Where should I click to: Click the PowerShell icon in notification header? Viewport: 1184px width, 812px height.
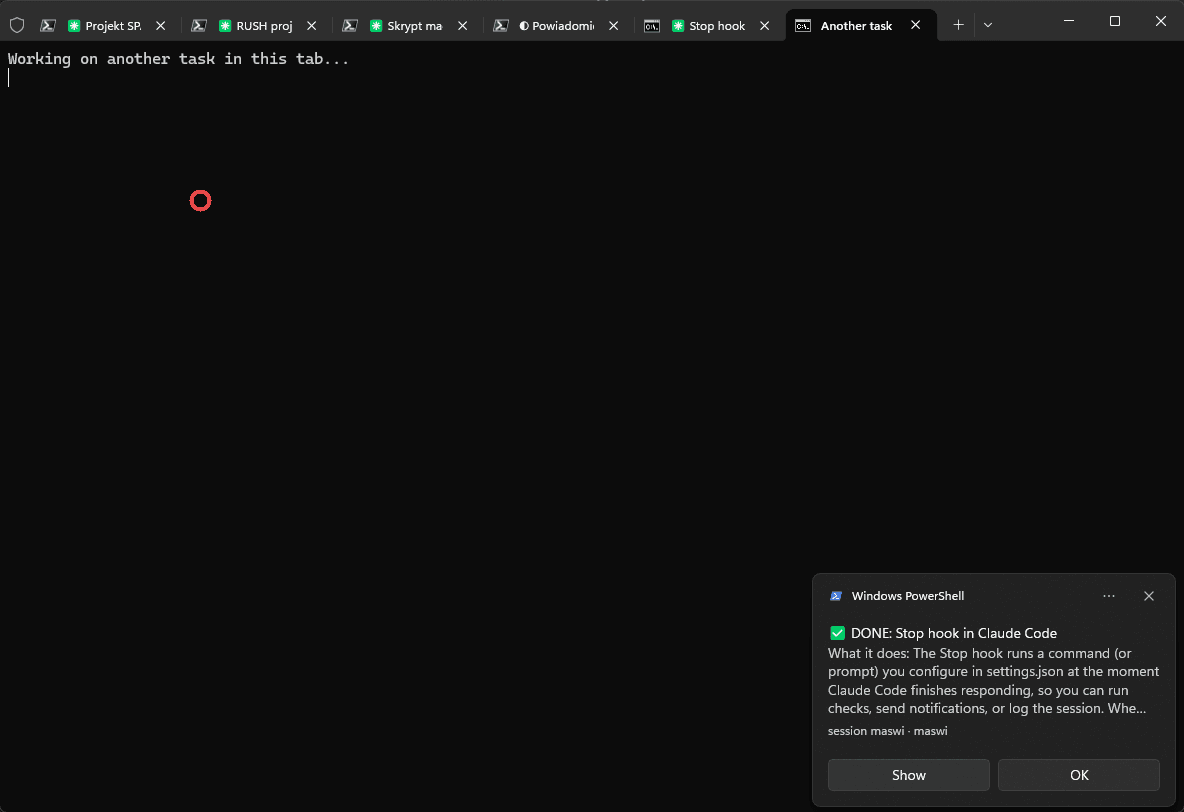click(836, 596)
